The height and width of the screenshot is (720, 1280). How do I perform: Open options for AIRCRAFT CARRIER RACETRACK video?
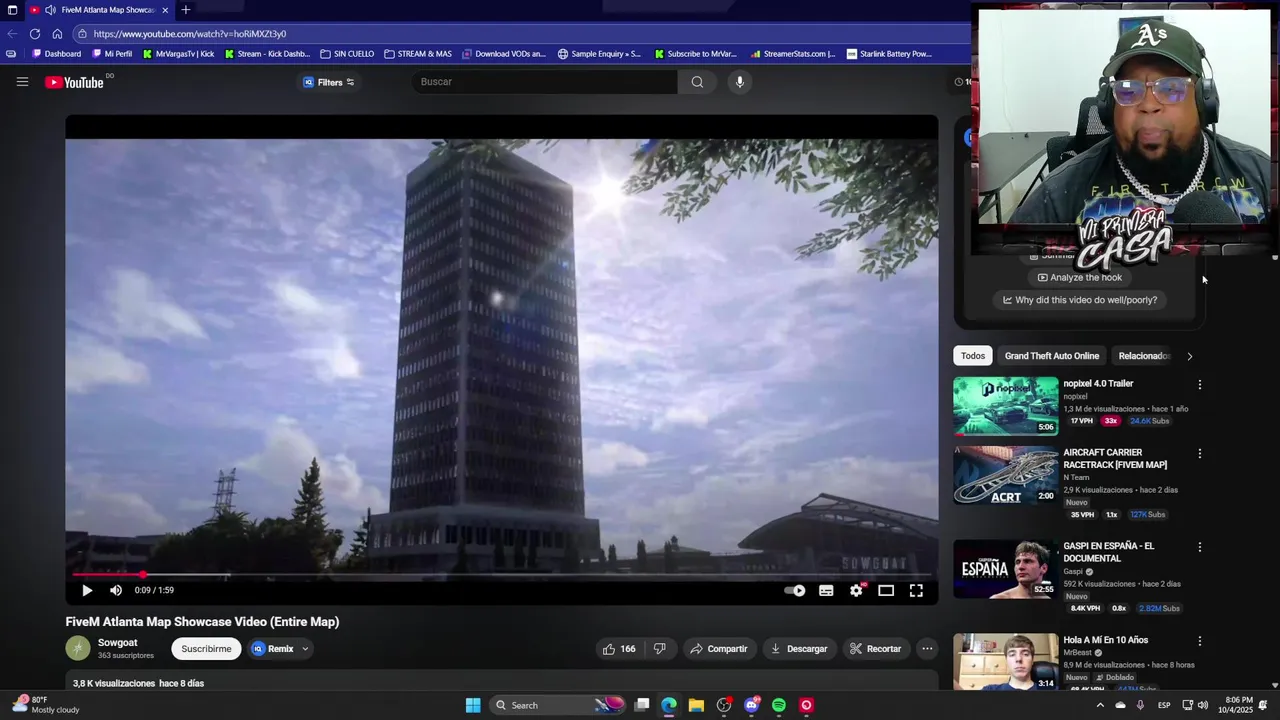pos(1200,453)
